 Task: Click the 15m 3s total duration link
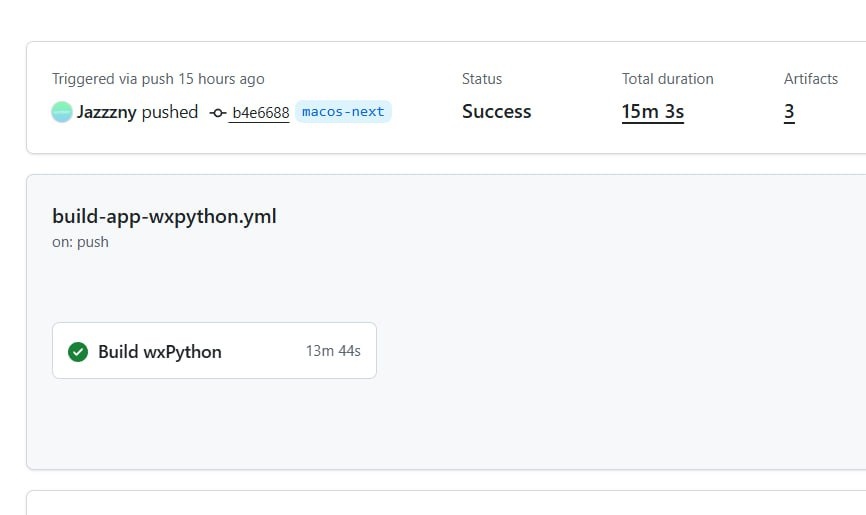click(652, 112)
